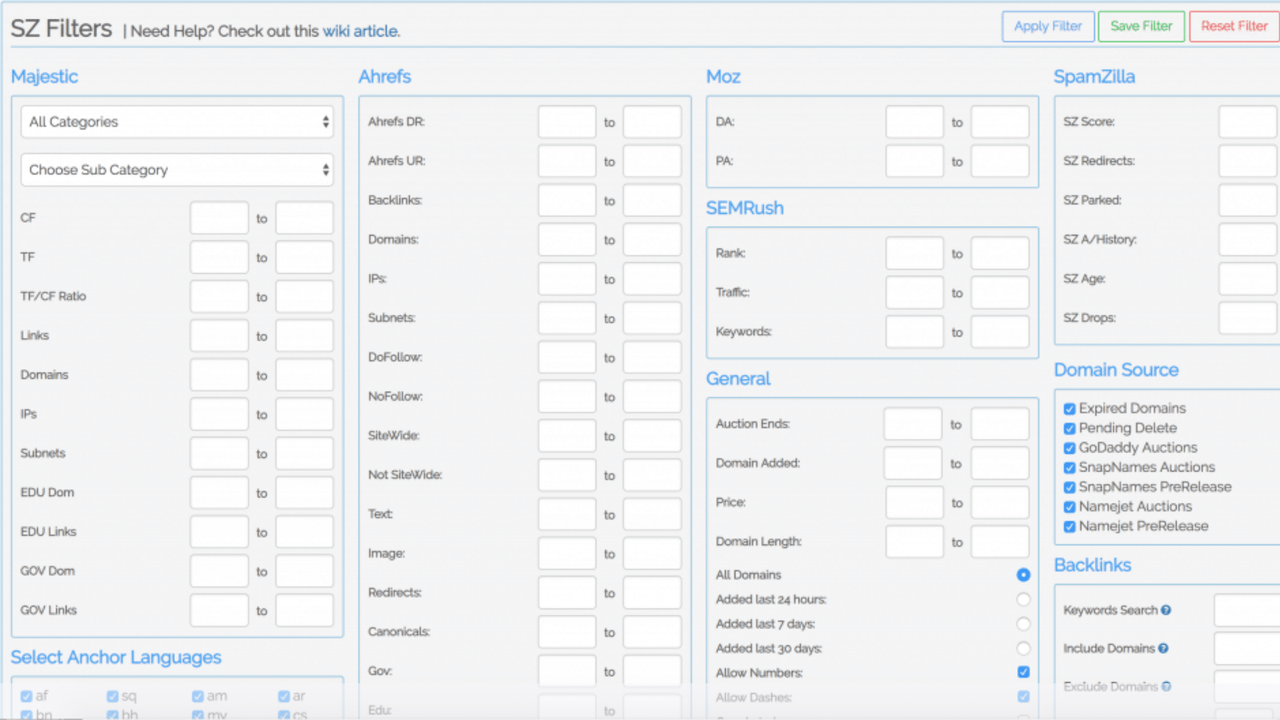Click the SZ A/History input field
The width and height of the screenshot is (1280, 720).
(1248, 240)
